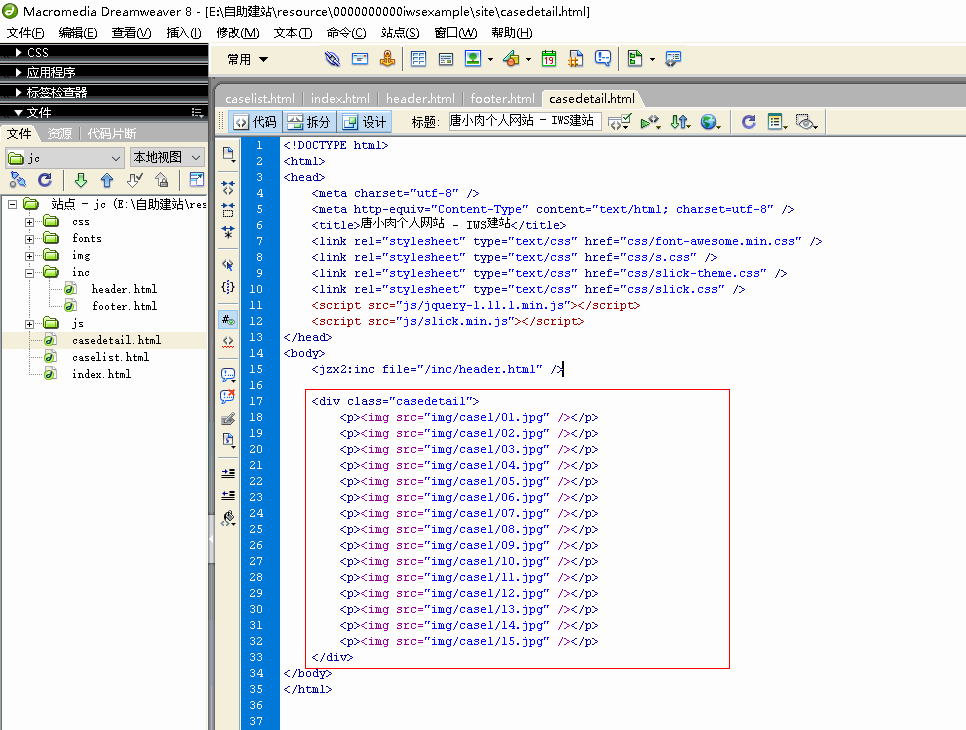Click the Balance Braces icon
966x730 pixels.
(228, 287)
